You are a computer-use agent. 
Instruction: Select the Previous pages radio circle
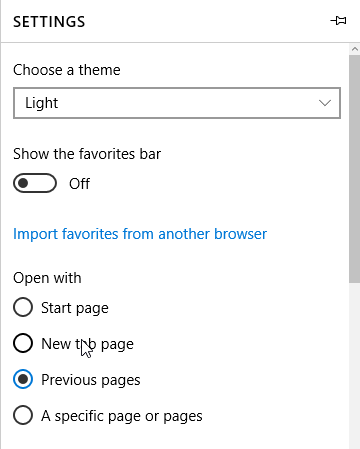(23, 379)
